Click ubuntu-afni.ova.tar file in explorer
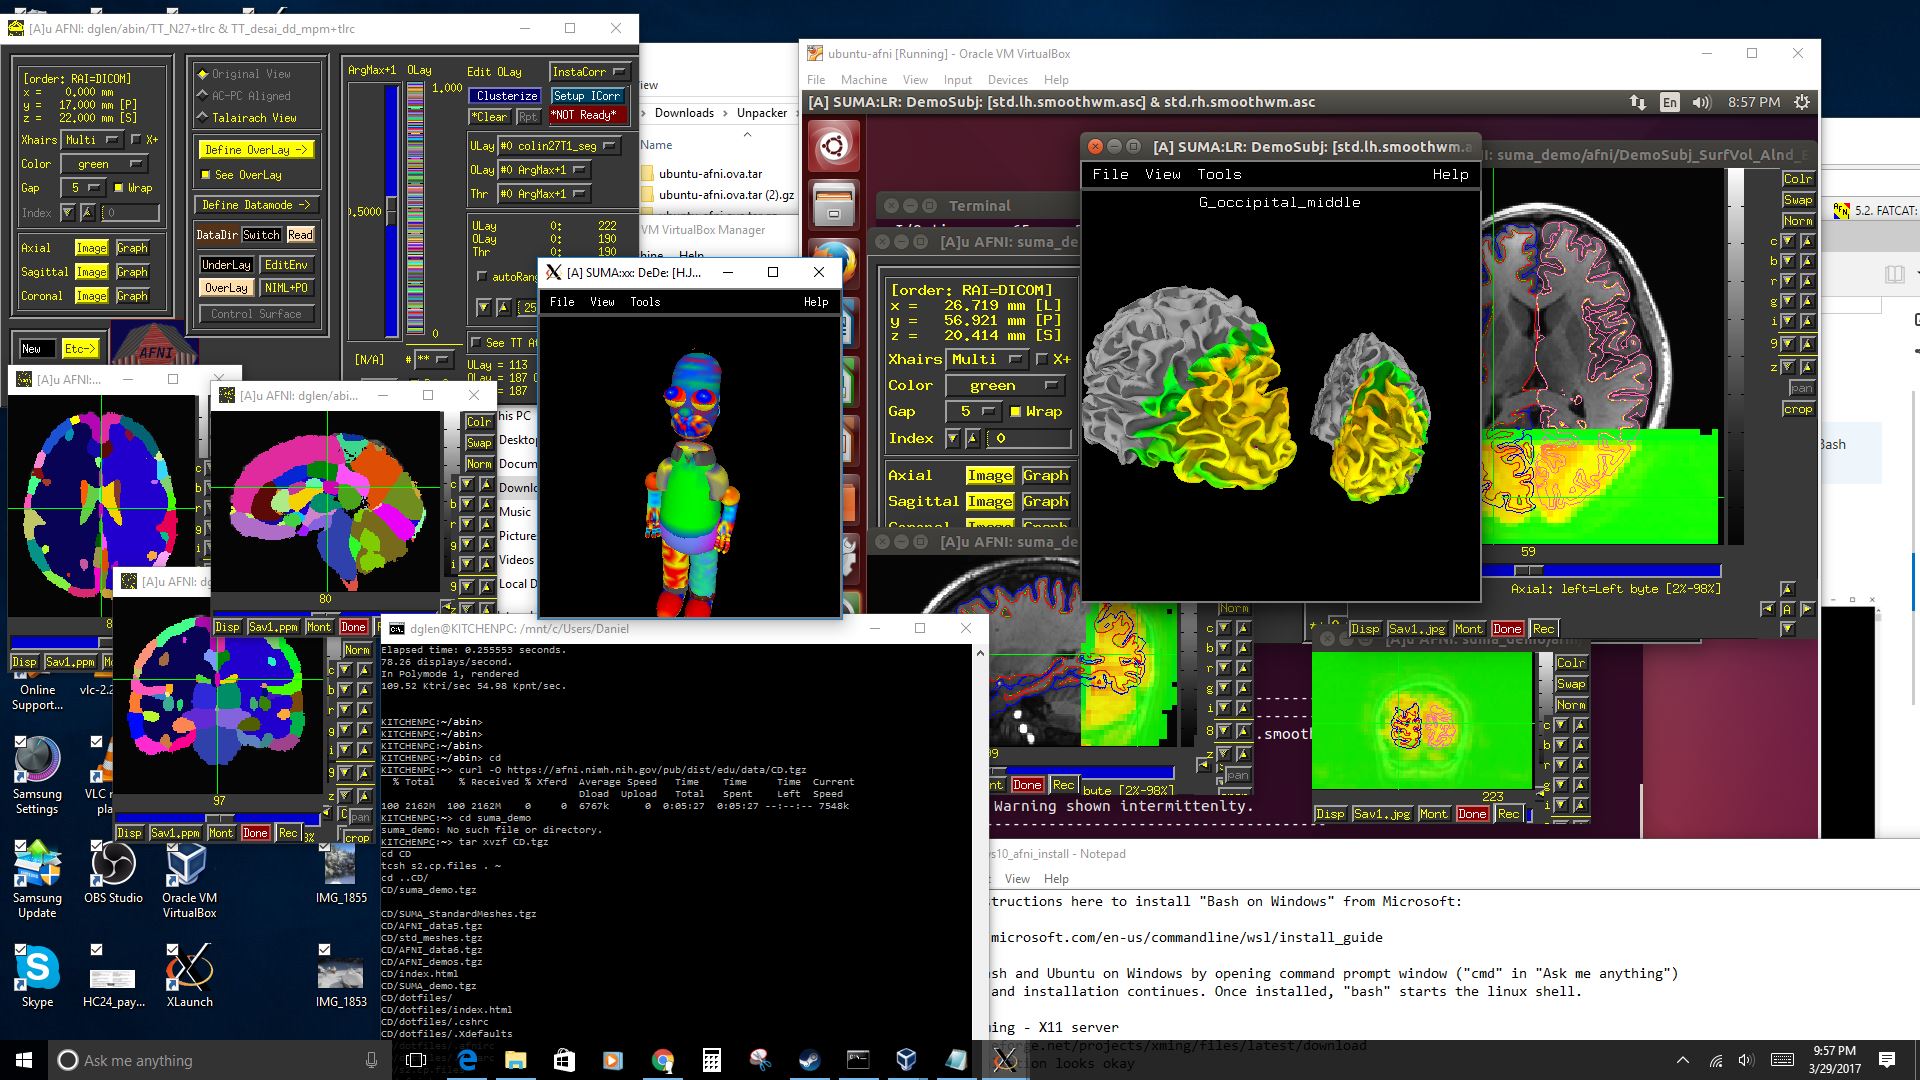Viewport: 1920px width, 1080px height. pos(709,173)
